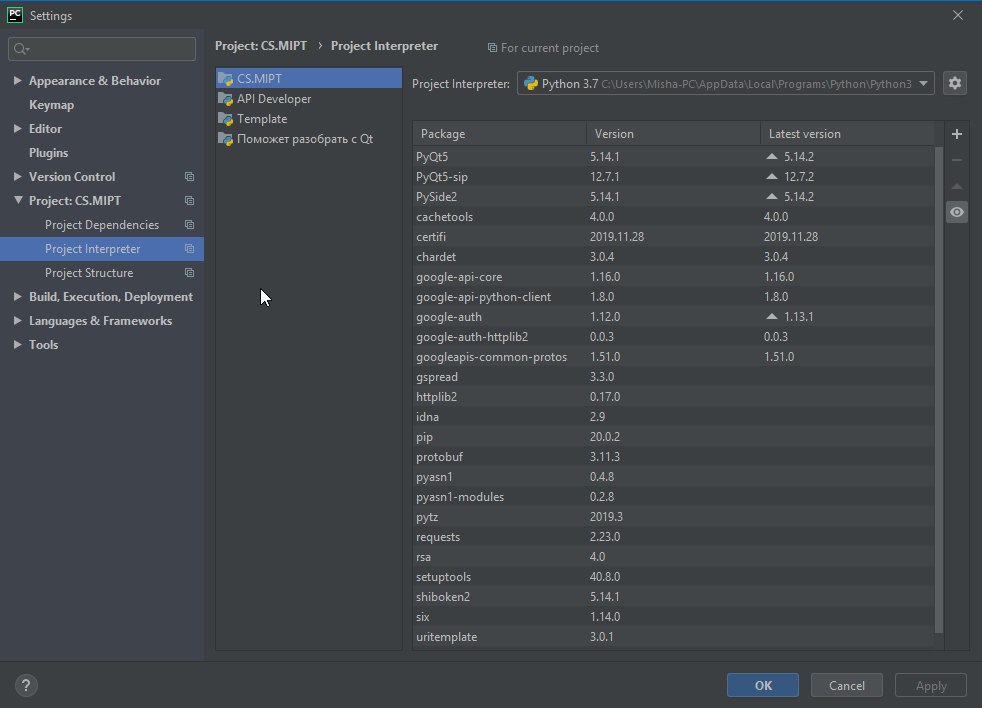Viewport: 982px width, 708px height.
Task: Select Project Dependencies in the tree
Action: 102,224
